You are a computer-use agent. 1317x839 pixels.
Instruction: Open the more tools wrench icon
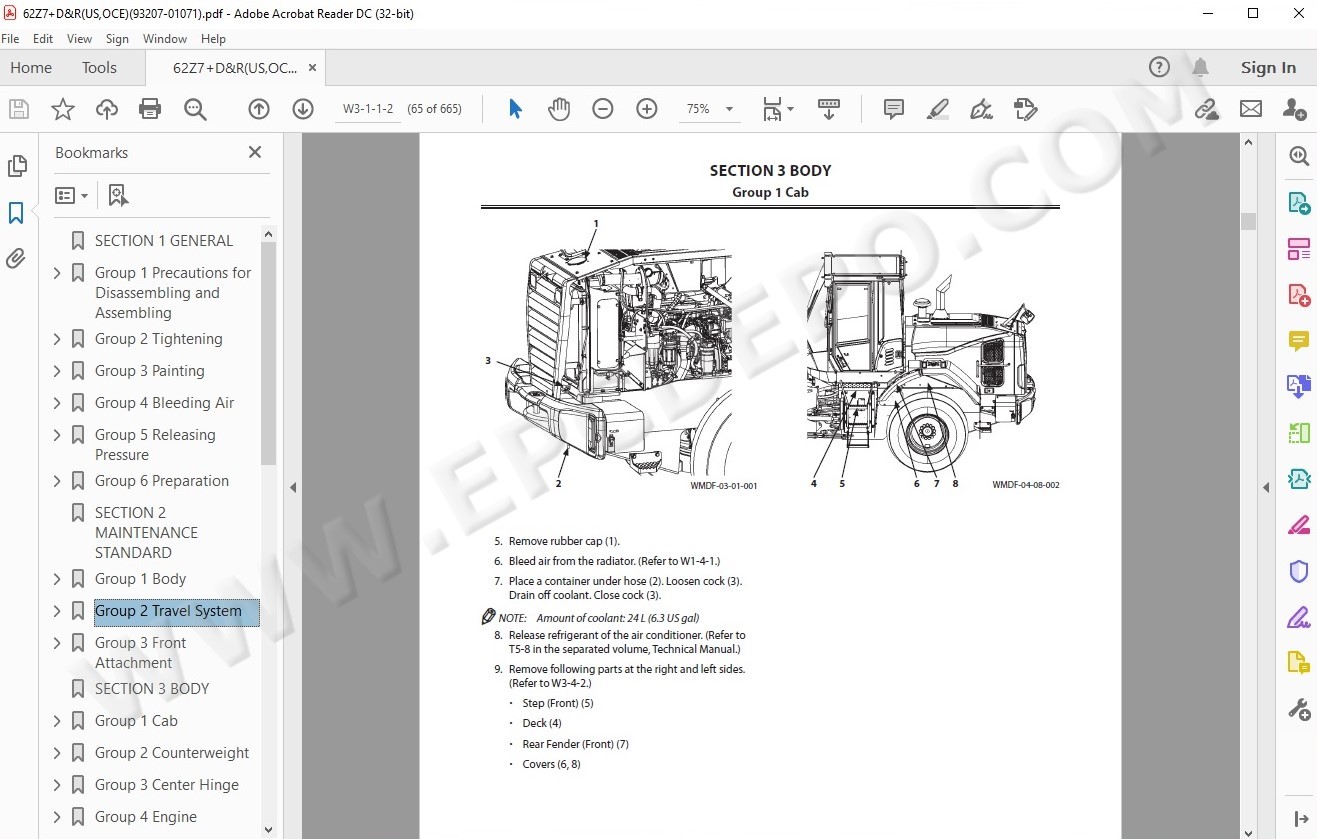[1299, 709]
